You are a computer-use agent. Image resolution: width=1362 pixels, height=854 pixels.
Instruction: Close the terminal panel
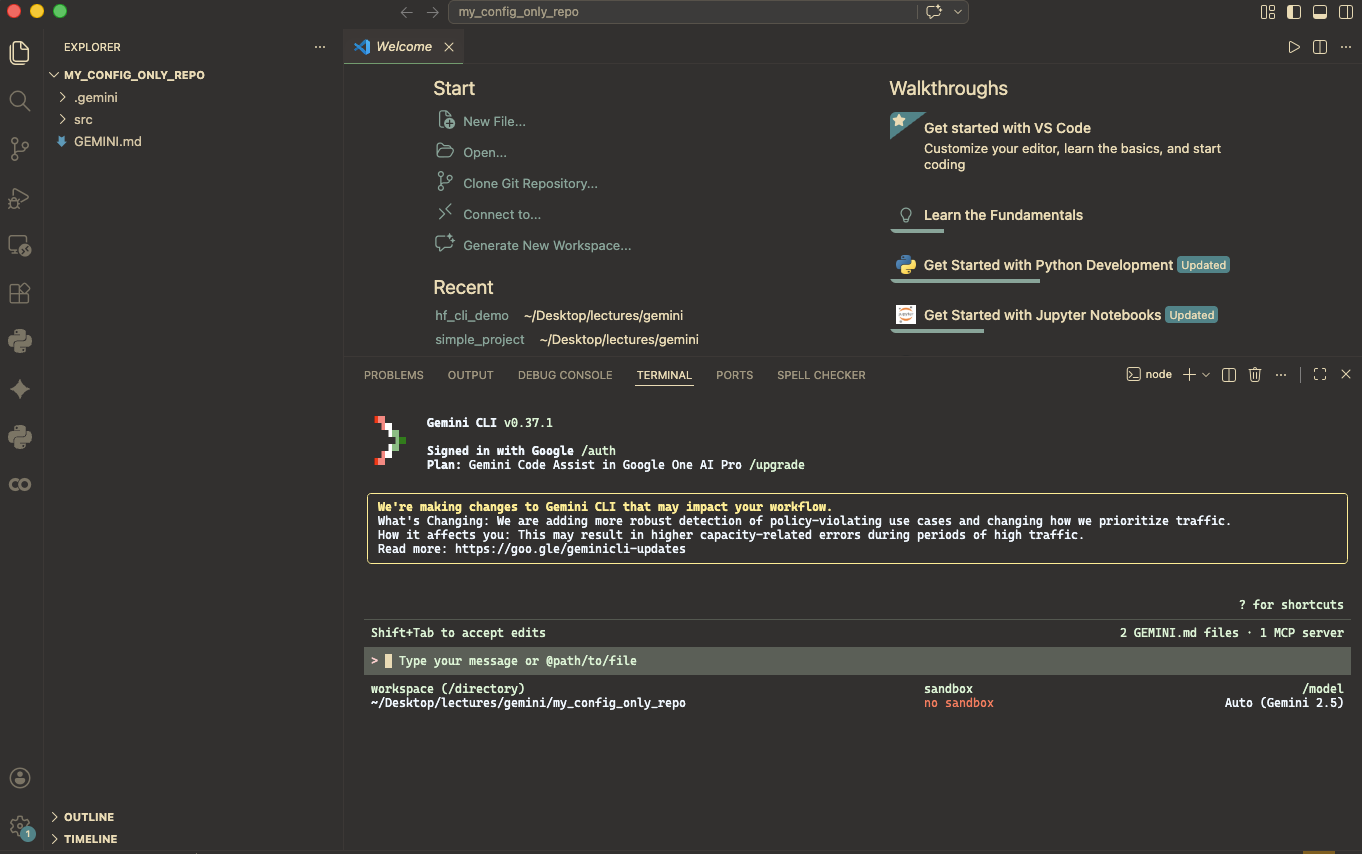point(1346,375)
